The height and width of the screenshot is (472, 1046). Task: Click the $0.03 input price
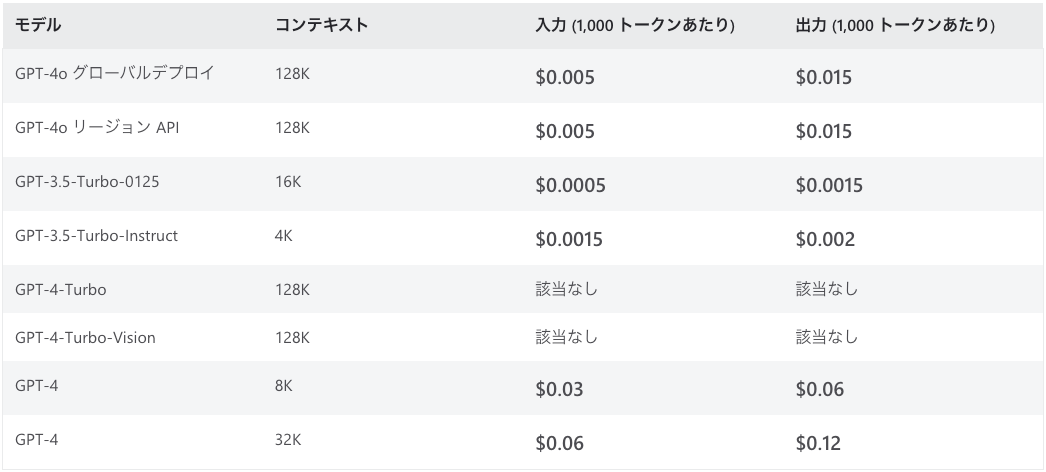click(559, 389)
